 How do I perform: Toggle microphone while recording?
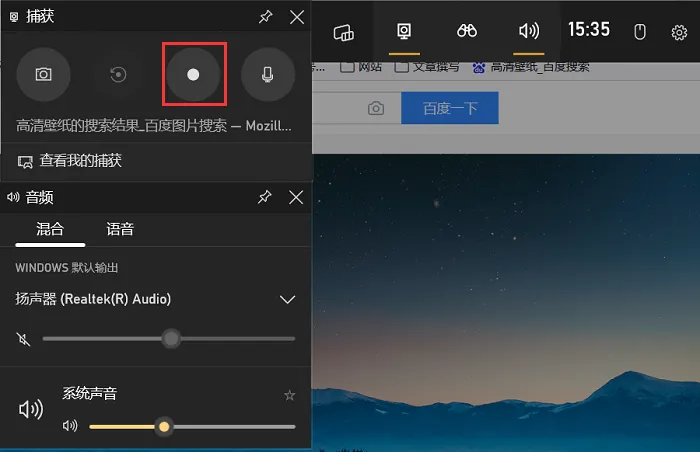point(268,74)
